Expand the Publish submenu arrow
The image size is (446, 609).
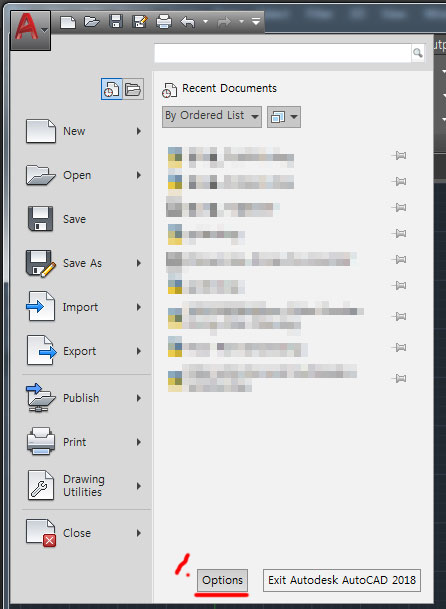pos(139,398)
